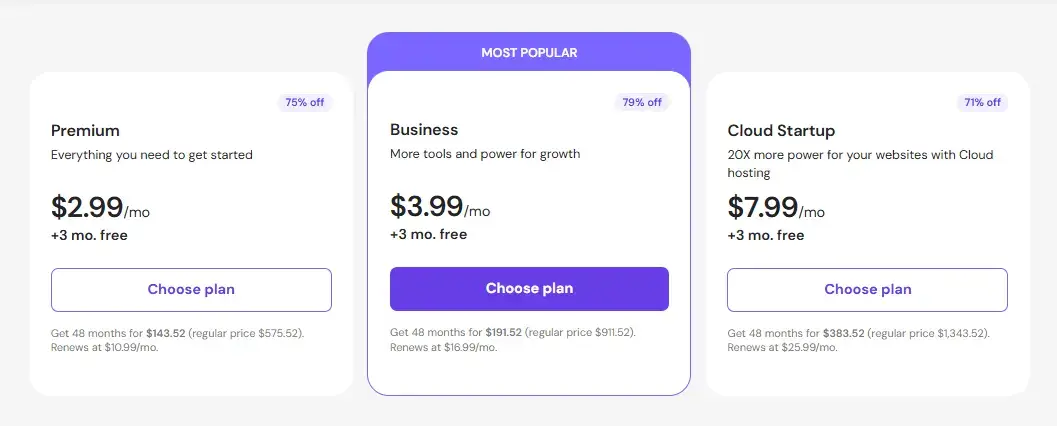Image resolution: width=1057 pixels, height=426 pixels.
Task: Choose the Cloud Startup plan
Action: [867, 290]
